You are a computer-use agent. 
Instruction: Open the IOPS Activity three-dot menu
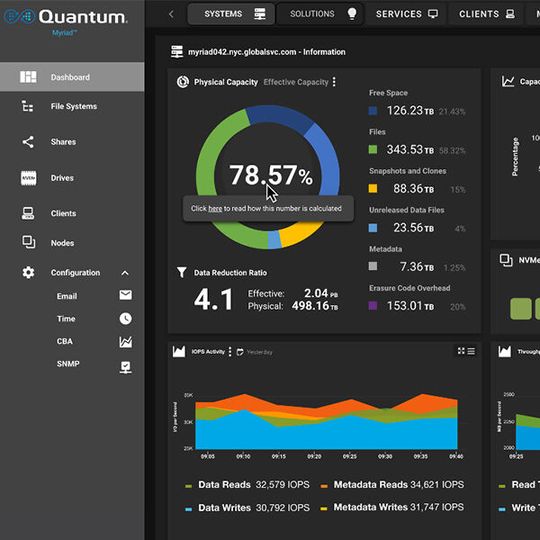[230, 352]
